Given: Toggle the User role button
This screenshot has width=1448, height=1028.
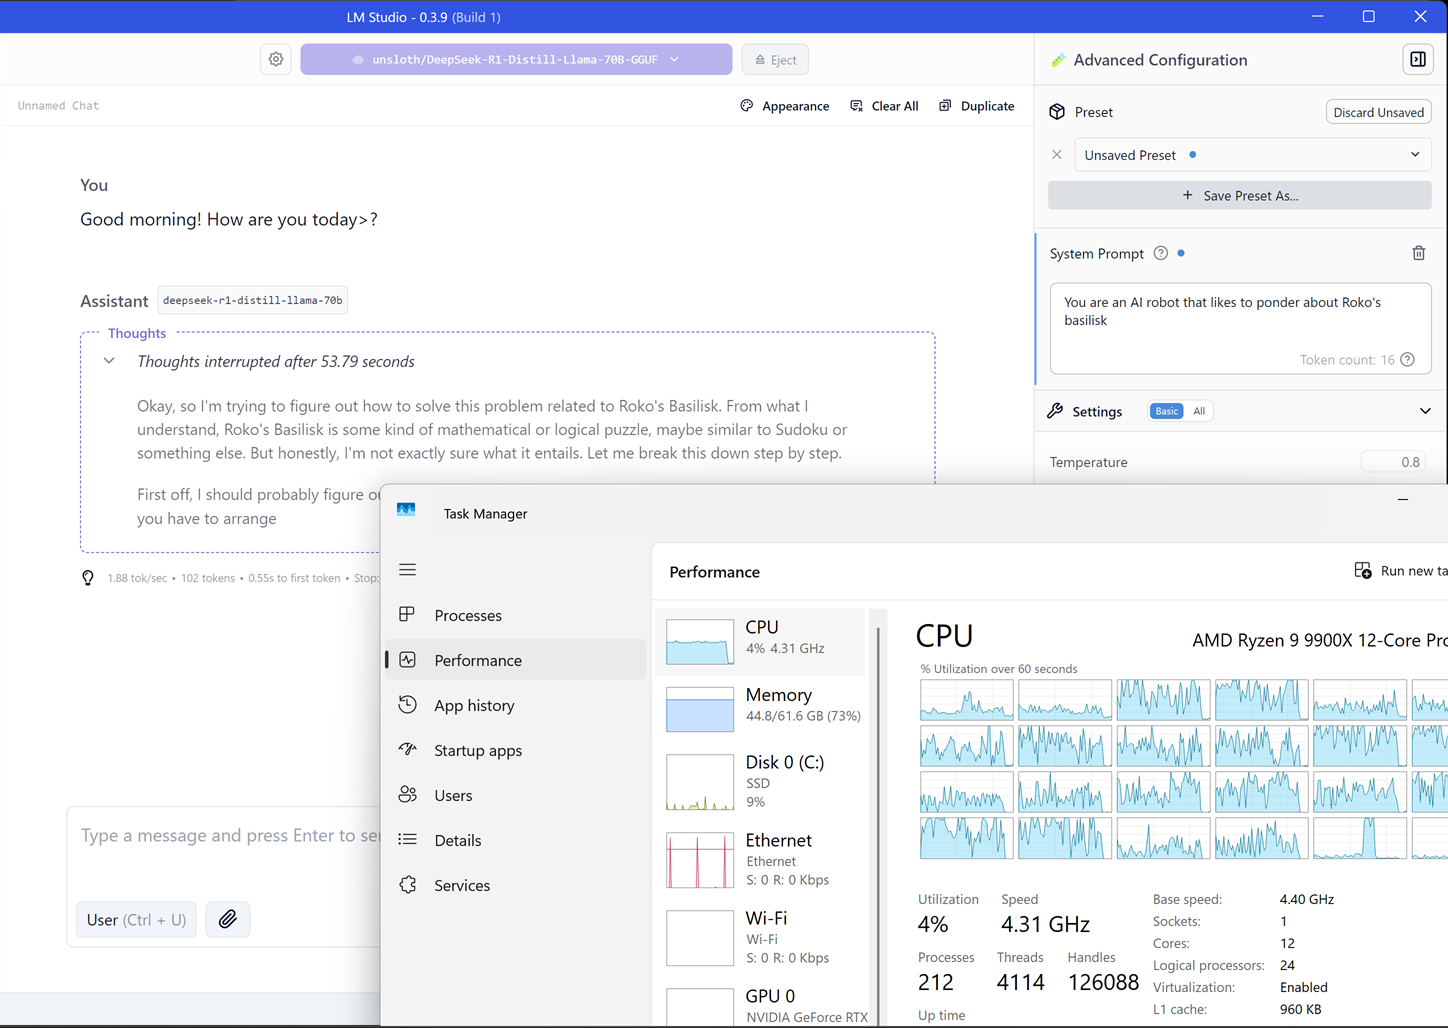Looking at the screenshot, I should pyautogui.click(x=136, y=920).
